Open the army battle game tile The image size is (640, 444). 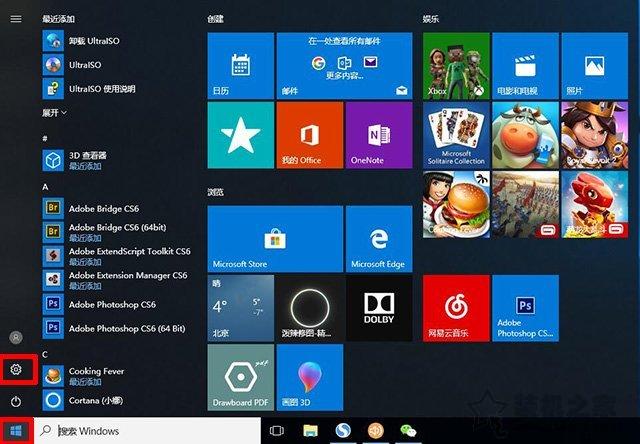[525, 204]
